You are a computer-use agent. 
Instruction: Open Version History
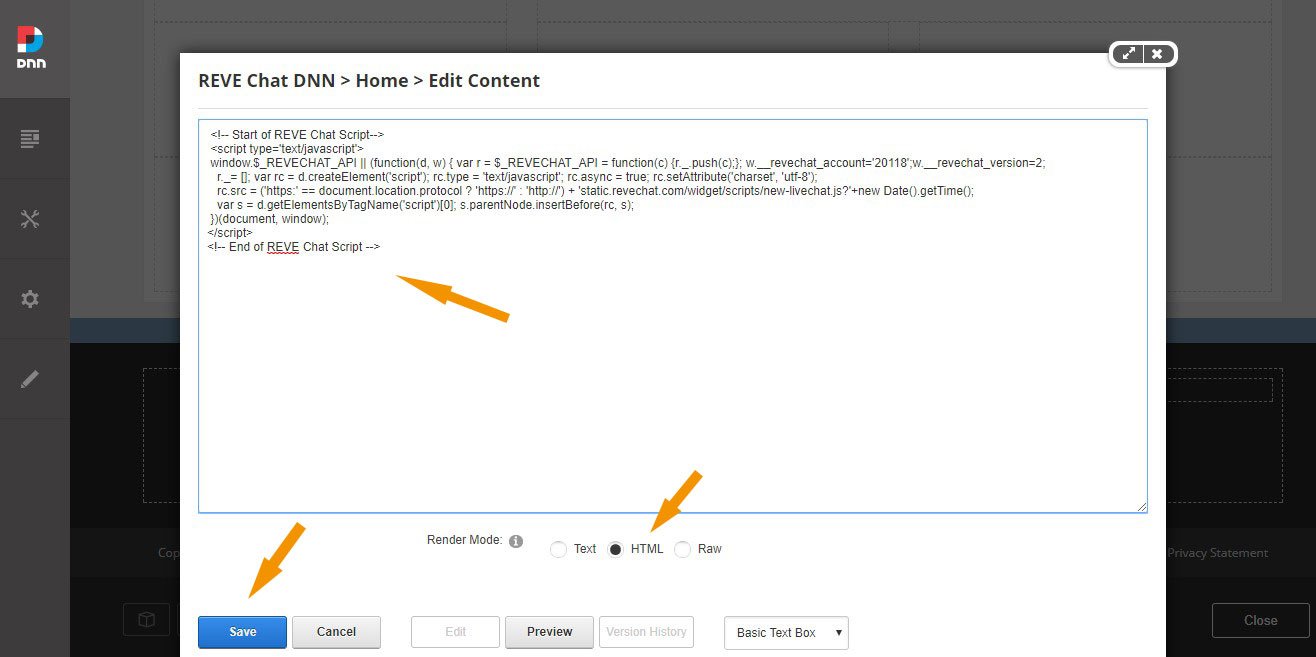click(646, 632)
